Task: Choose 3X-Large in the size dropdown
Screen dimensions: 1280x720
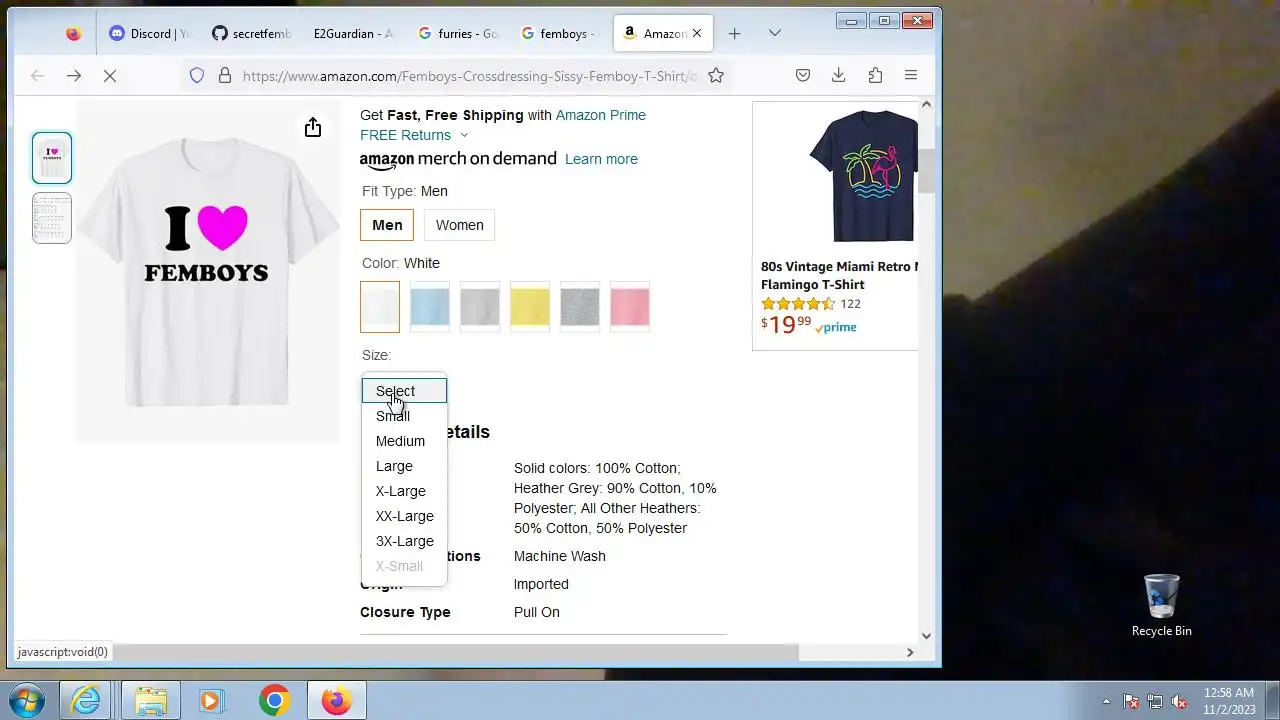Action: click(x=404, y=541)
